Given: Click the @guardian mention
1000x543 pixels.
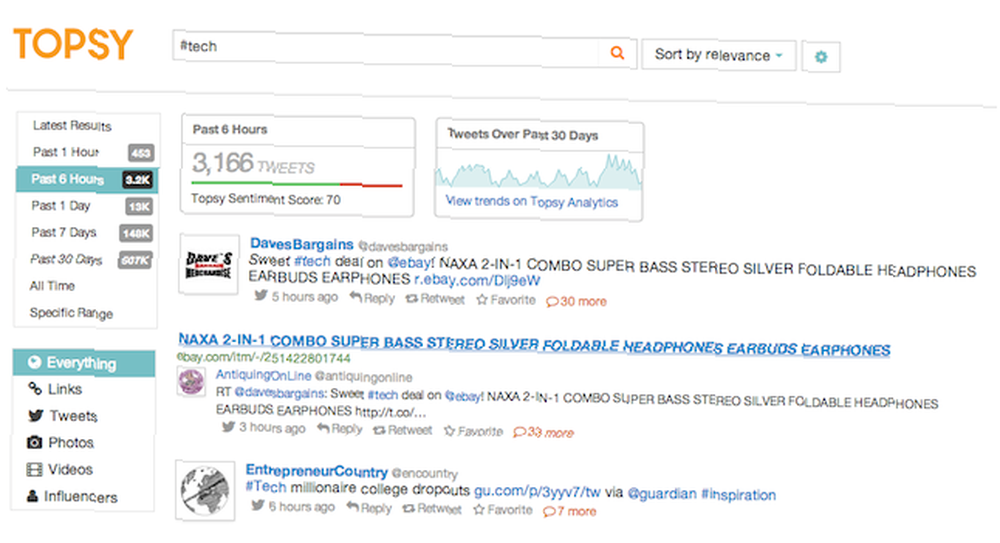Looking at the screenshot, I should pos(662,494).
